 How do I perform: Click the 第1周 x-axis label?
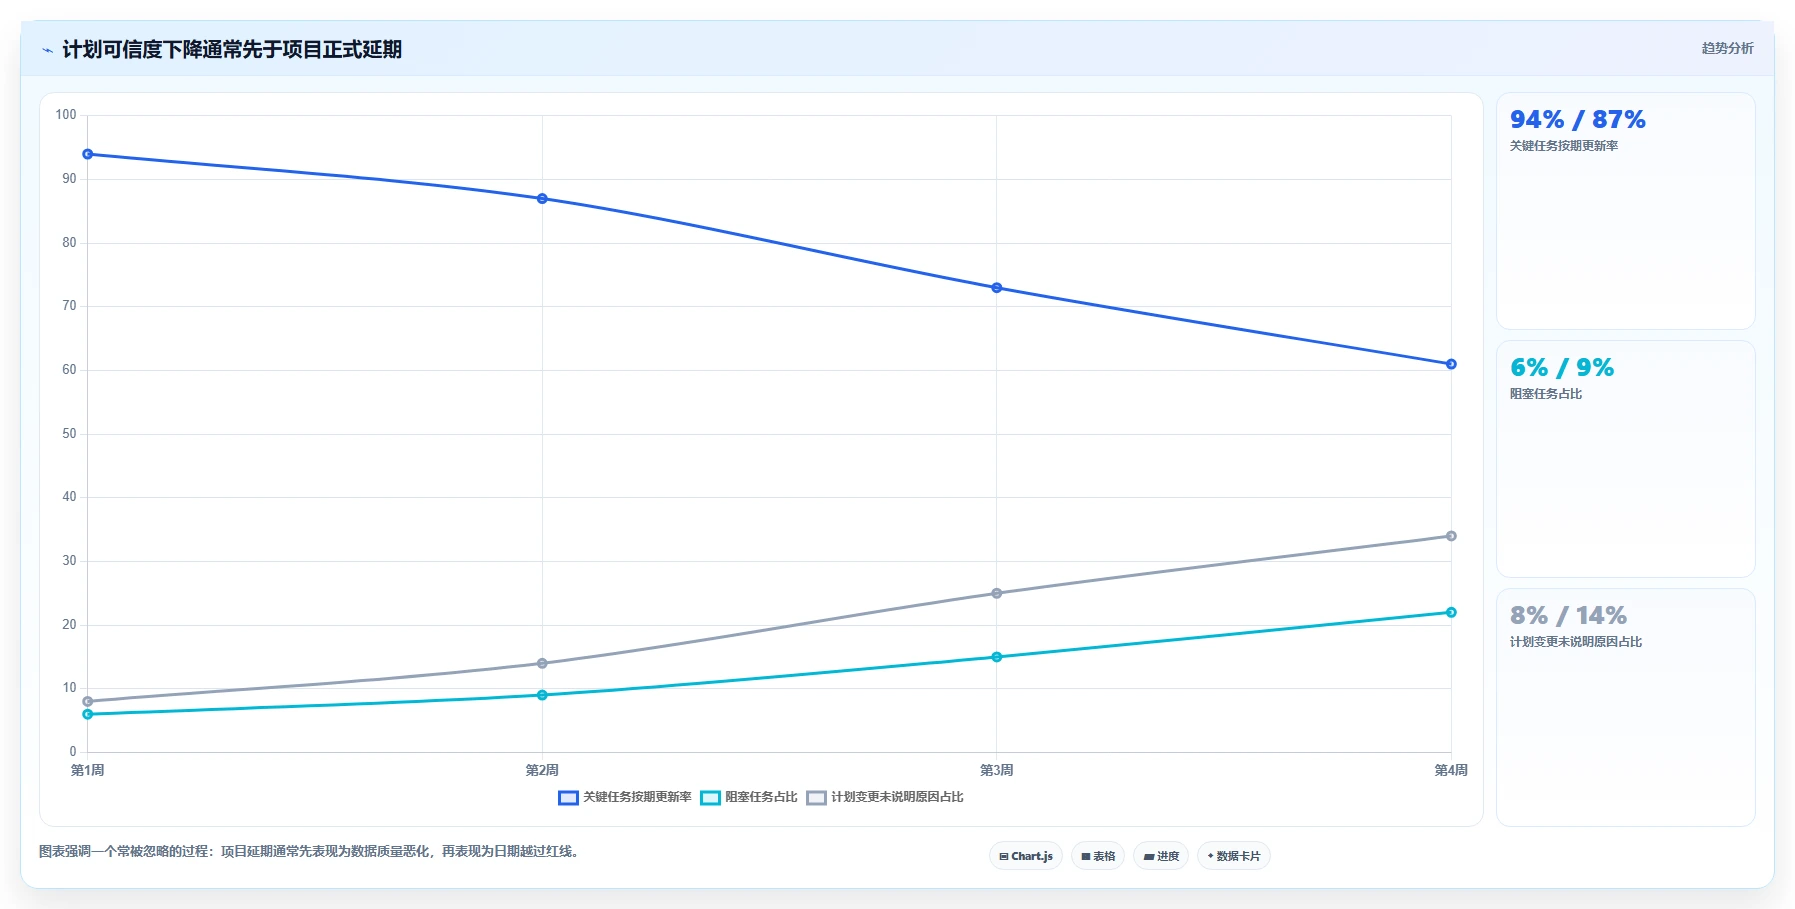tap(88, 770)
